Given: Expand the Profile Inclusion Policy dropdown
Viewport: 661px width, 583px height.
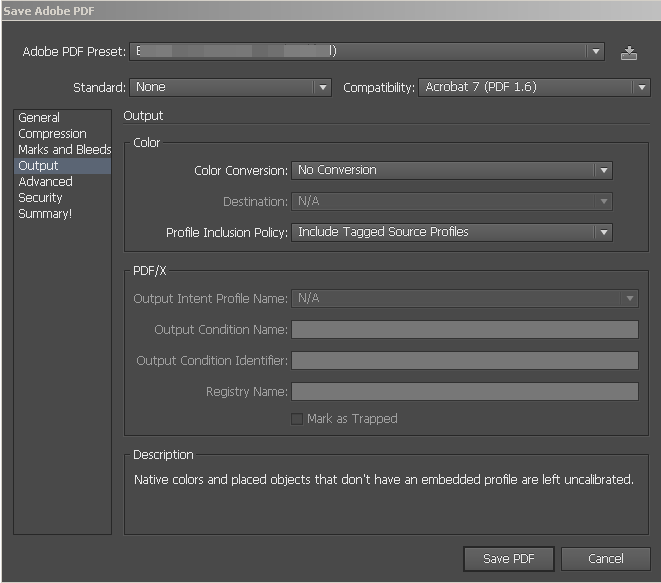Looking at the screenshot, I should (x=451, y=233).
